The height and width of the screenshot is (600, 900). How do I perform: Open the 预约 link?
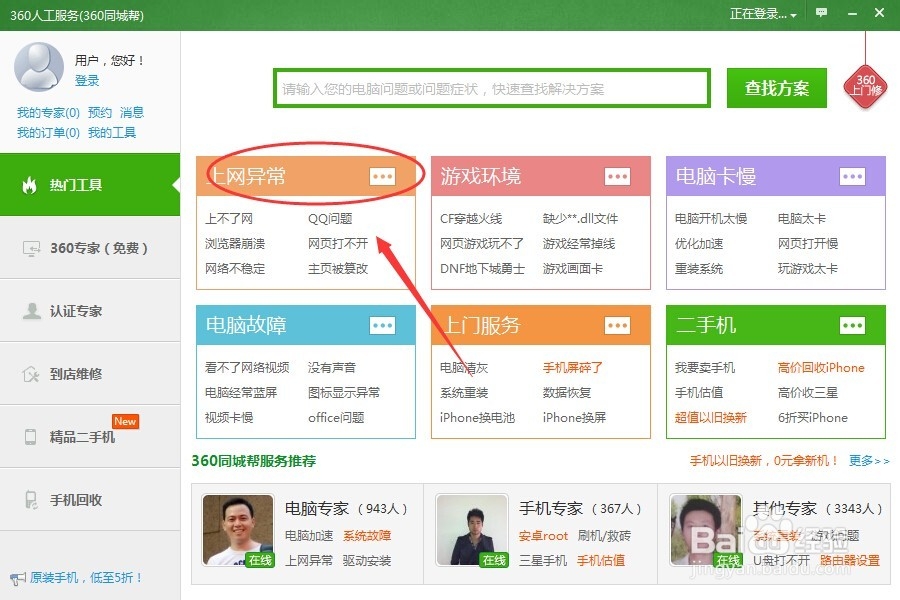pos(99,113)
